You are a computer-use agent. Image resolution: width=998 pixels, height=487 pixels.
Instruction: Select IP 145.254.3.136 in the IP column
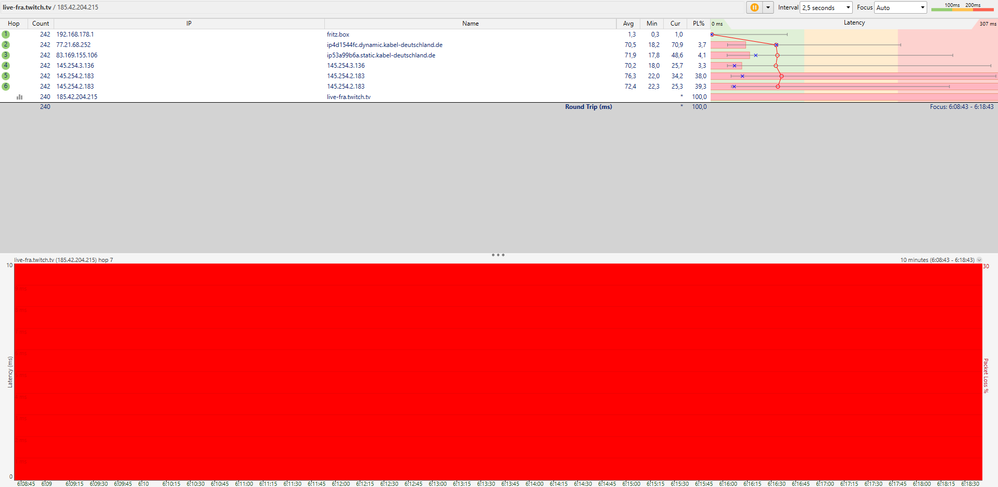click(x=75, y=66)
